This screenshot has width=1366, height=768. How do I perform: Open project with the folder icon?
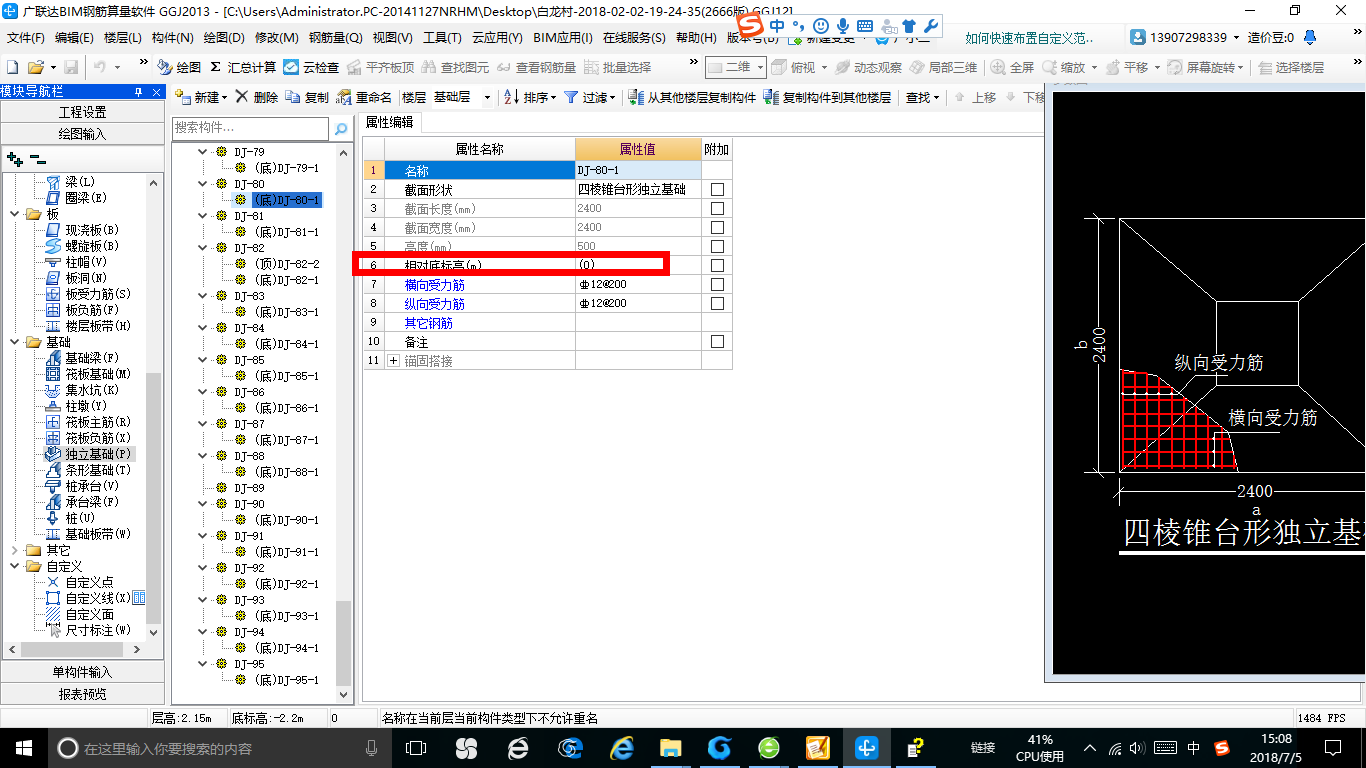coord(35,67)
